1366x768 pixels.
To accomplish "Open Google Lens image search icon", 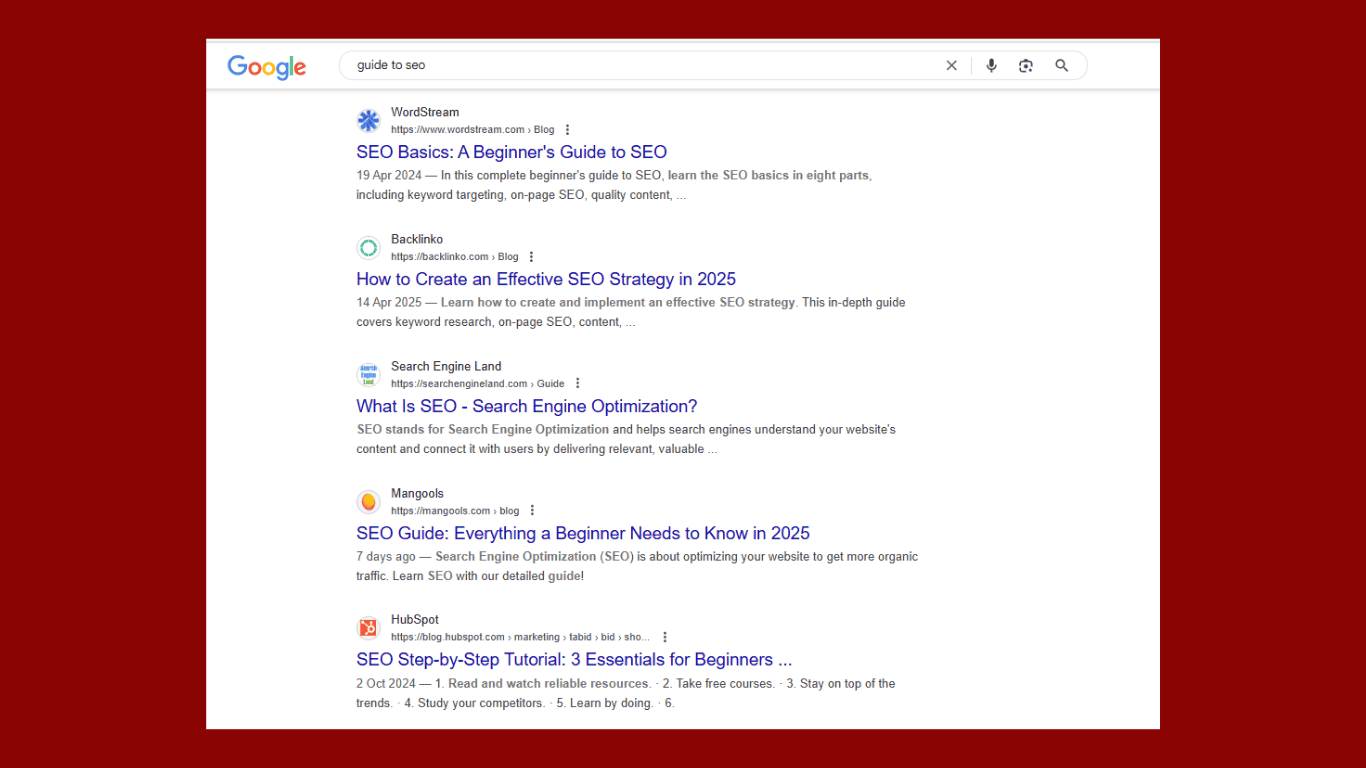I will tap(1025, 66).
